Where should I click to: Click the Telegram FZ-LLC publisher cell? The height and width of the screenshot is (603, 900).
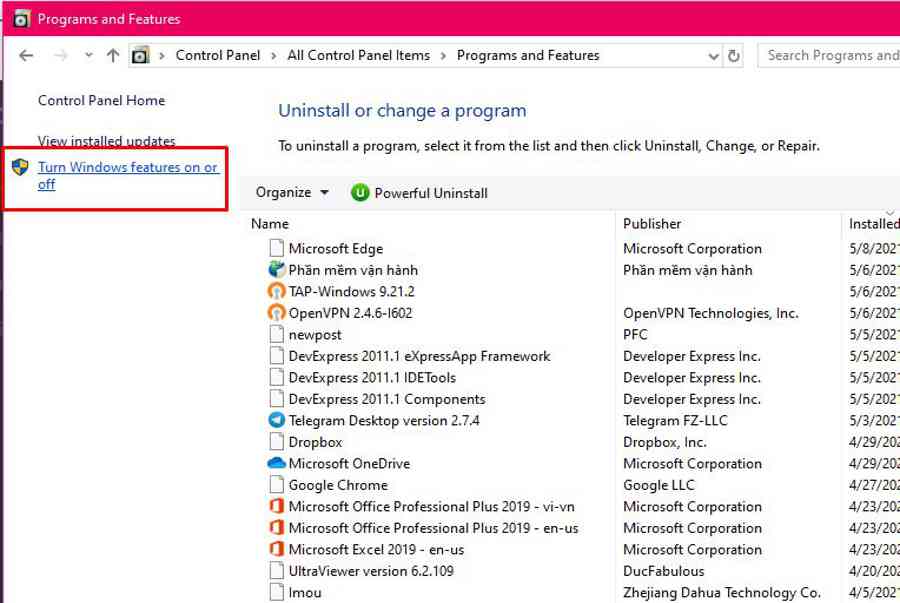(x=675, y=421)
